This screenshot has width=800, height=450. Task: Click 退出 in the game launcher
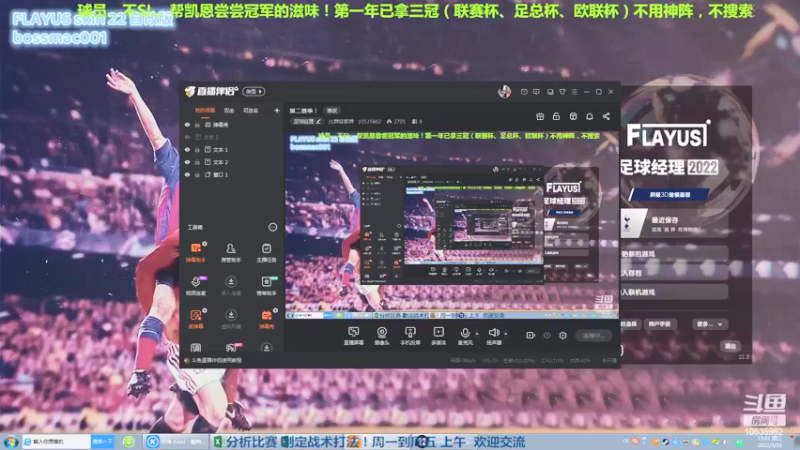pyautogui.click(x=730, y=346)
